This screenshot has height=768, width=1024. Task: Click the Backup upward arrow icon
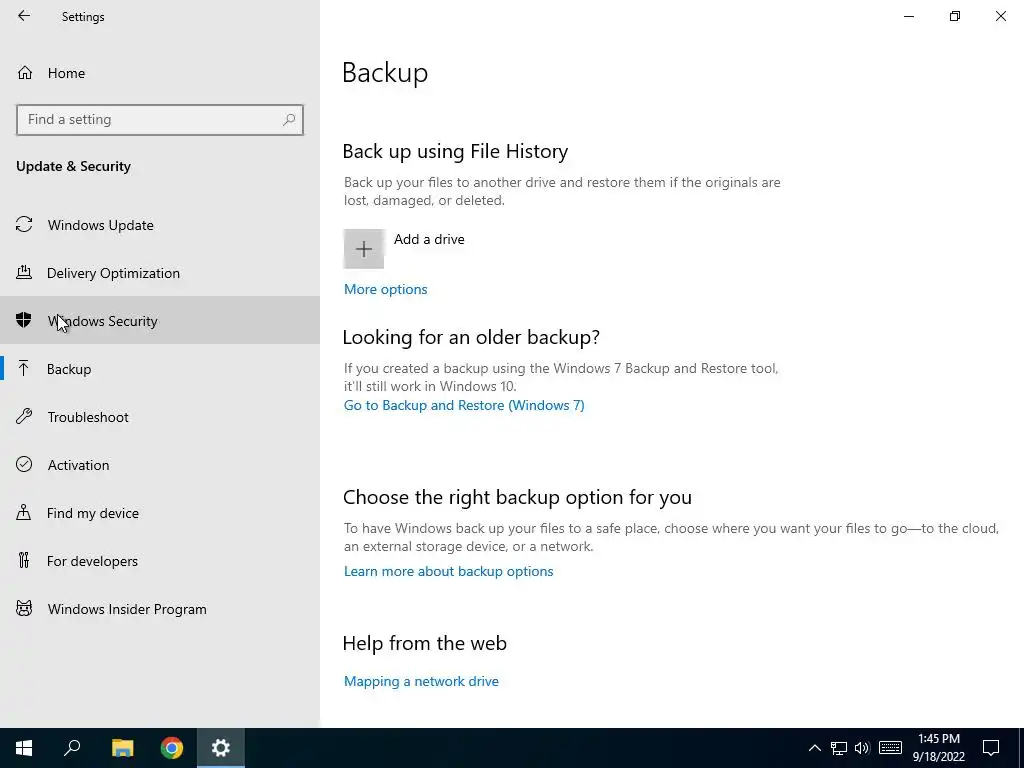(24, 368)
